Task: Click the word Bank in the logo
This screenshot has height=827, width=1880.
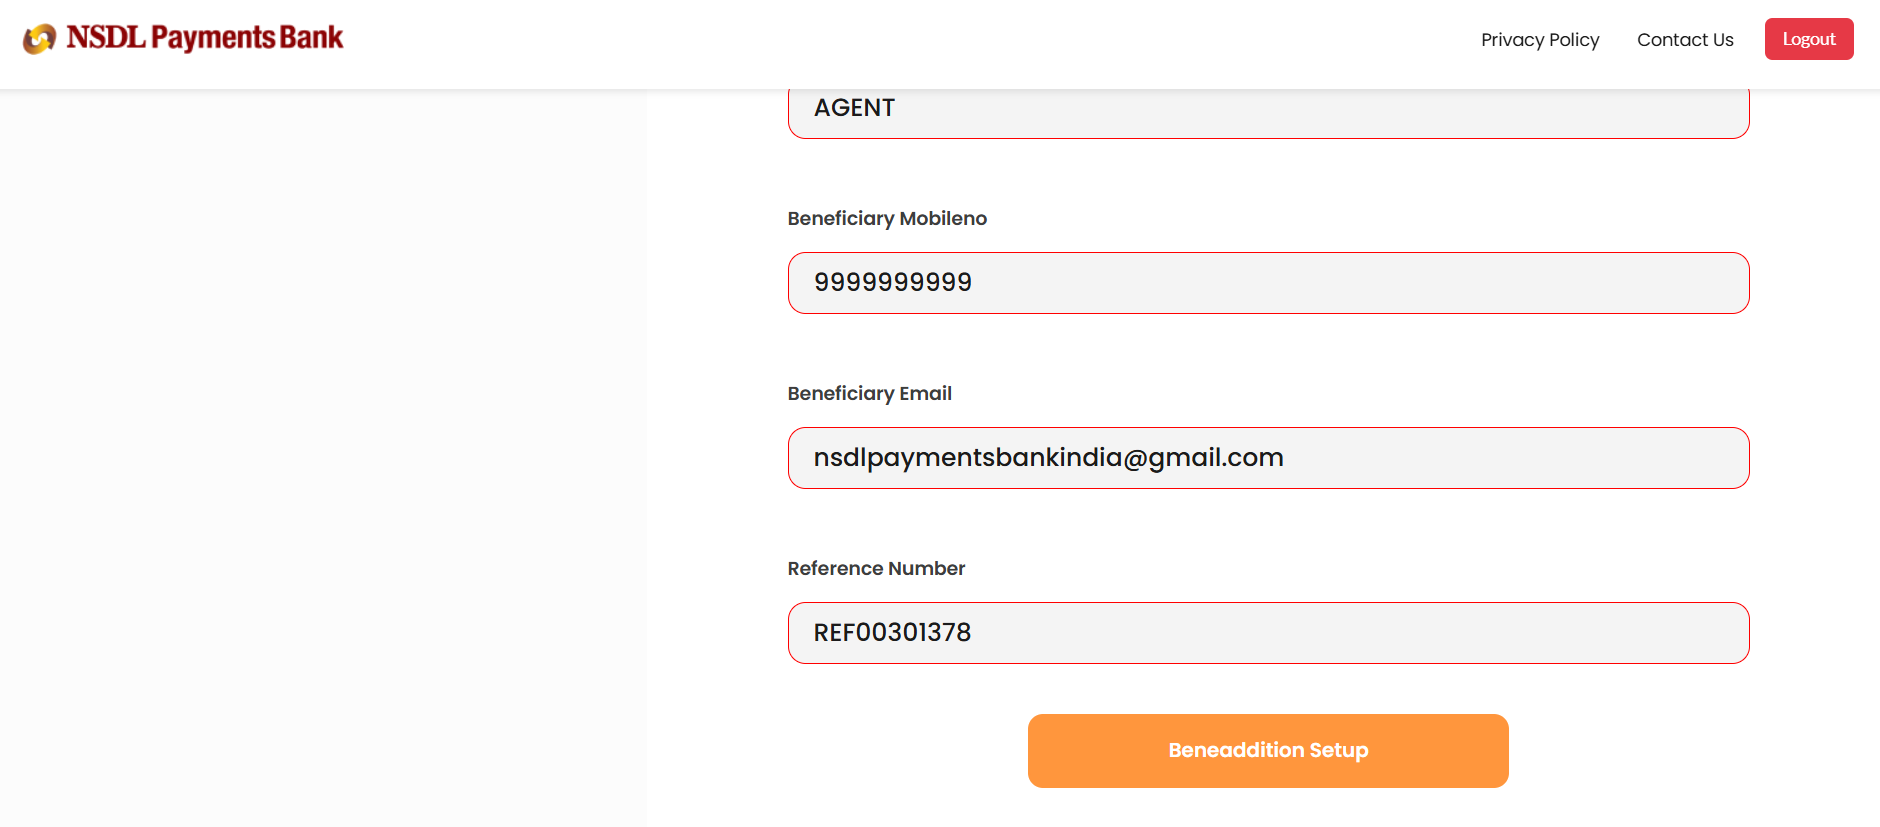Action: (311, 38)
